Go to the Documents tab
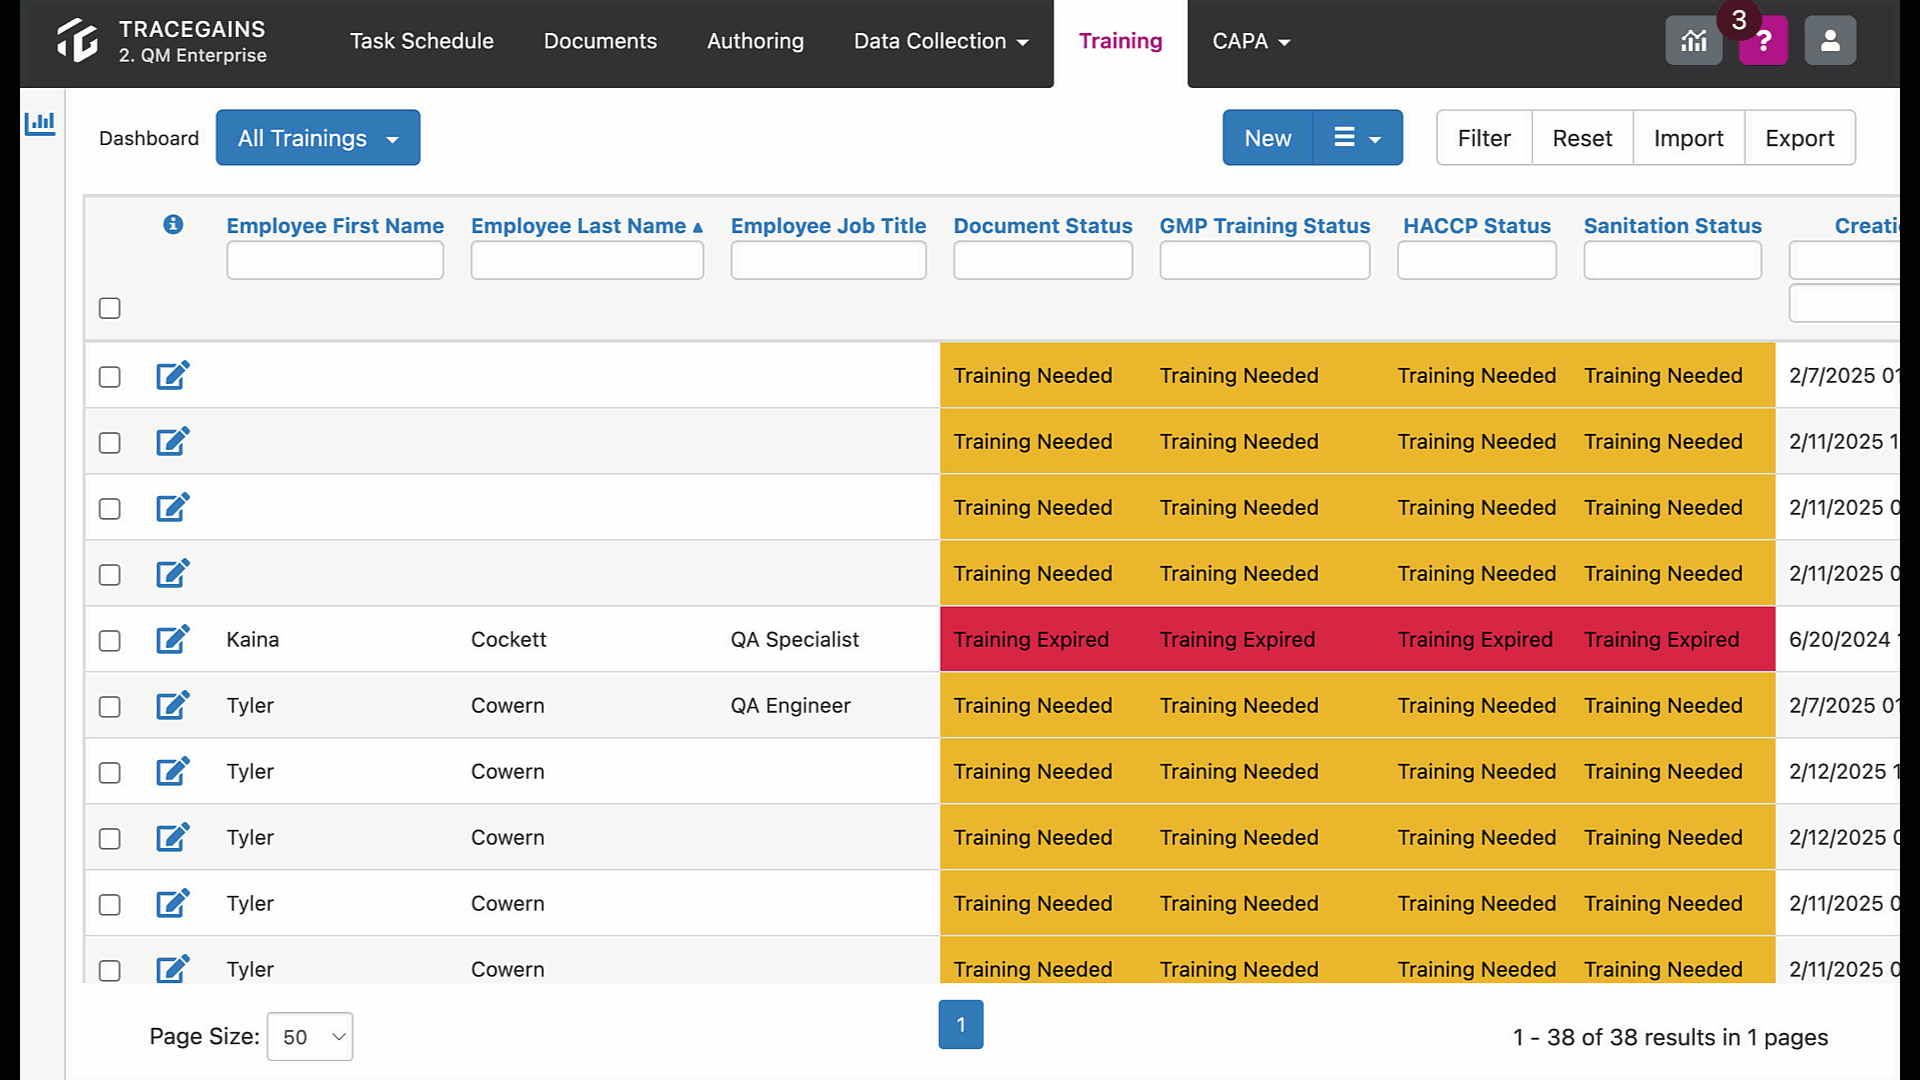This screenshot has height=1080, width=1920. pyautogui.click(x=600, y=41)
